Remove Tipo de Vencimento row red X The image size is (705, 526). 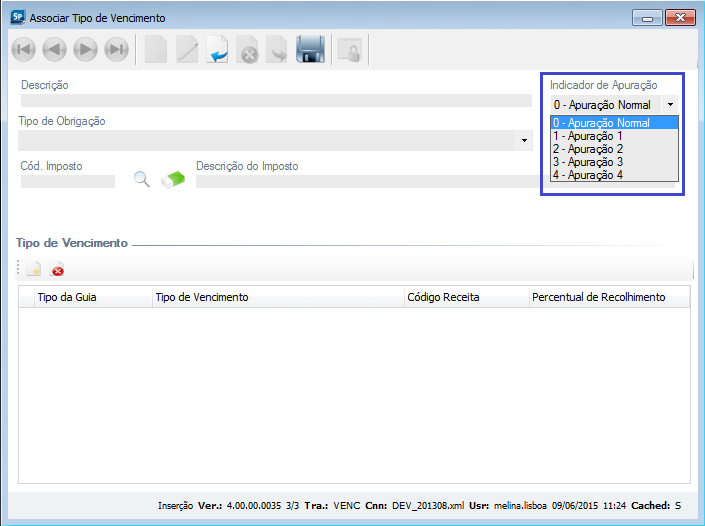58,269
